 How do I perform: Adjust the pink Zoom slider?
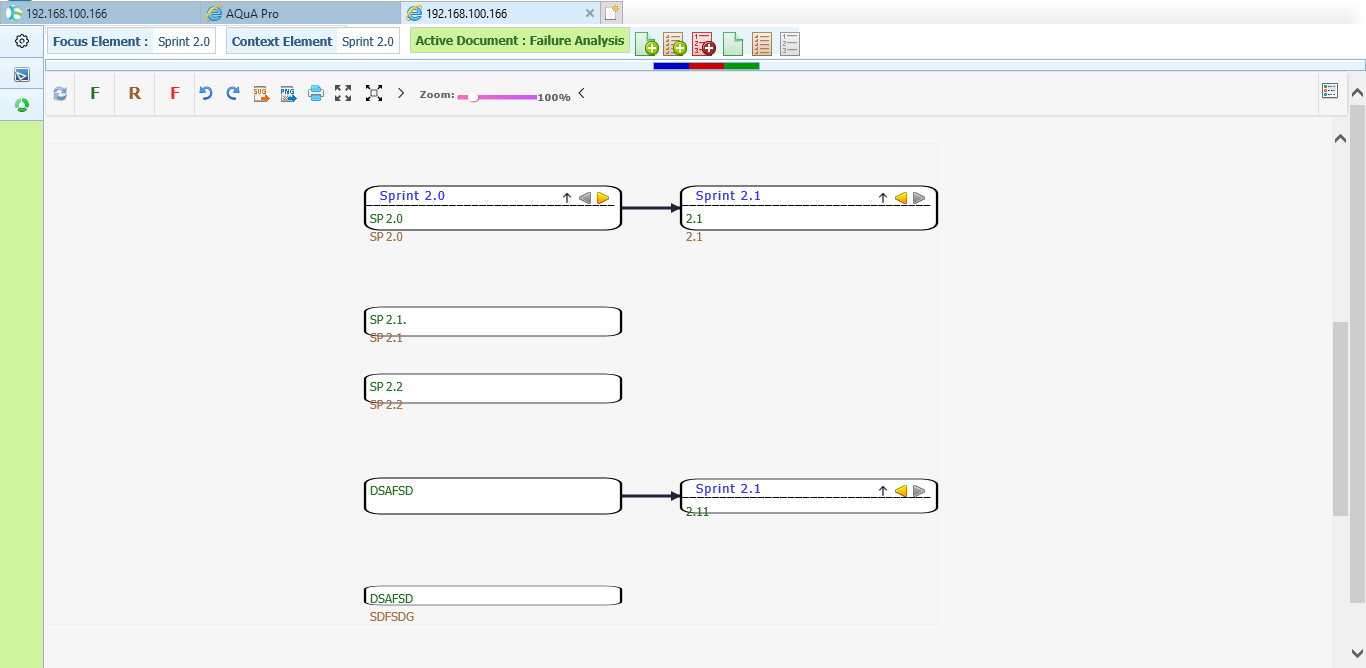pos(497,97)
